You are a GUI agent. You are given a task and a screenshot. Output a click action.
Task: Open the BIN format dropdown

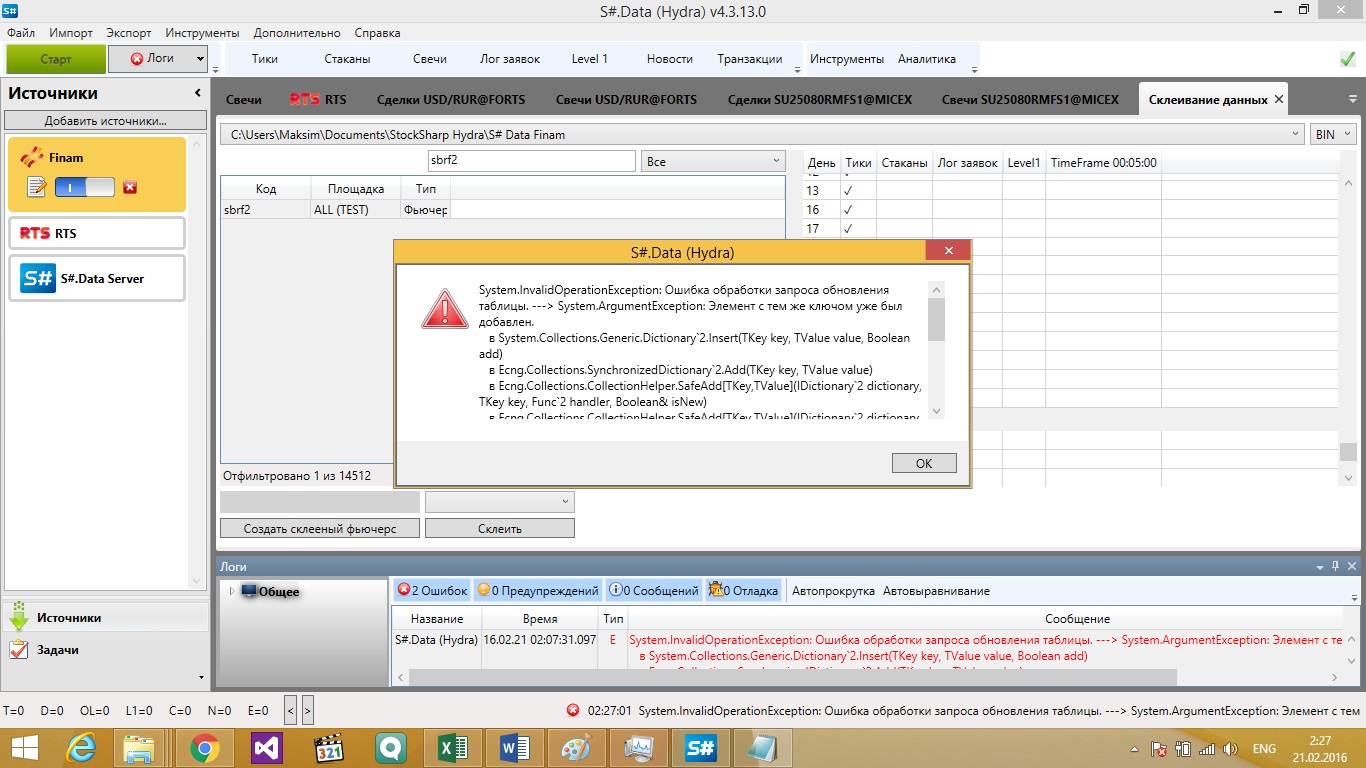pyautogui.click(x=1332, y=134)
